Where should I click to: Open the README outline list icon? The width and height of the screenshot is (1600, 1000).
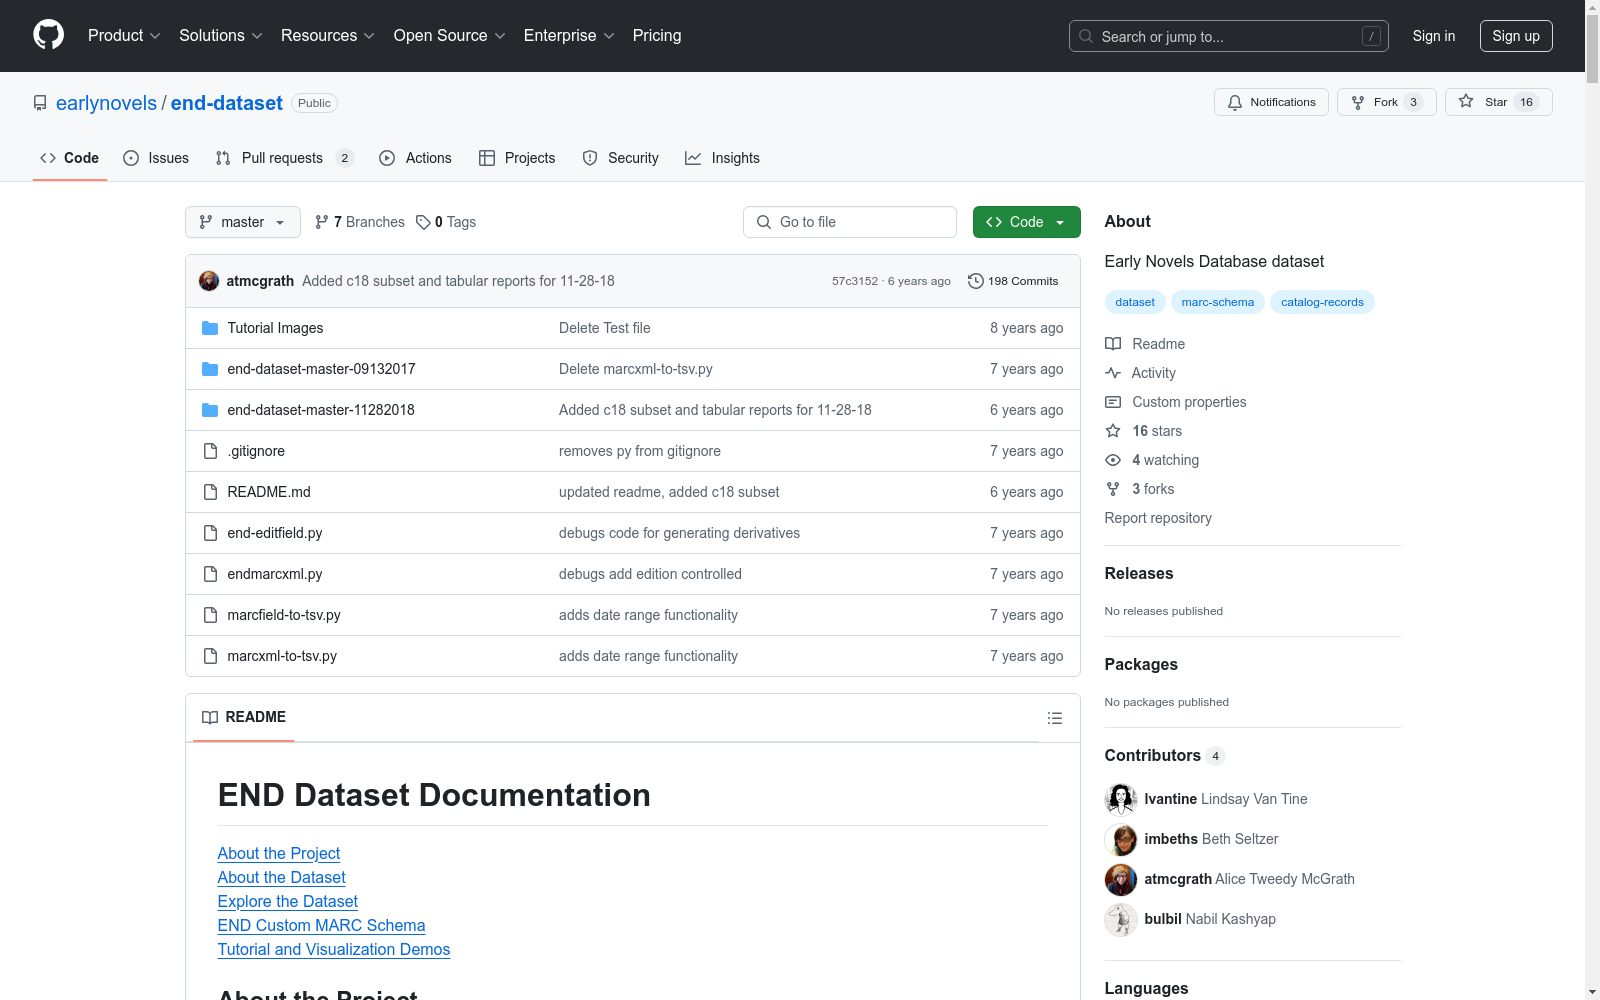pyautogui.click(x=1055, y=718)
